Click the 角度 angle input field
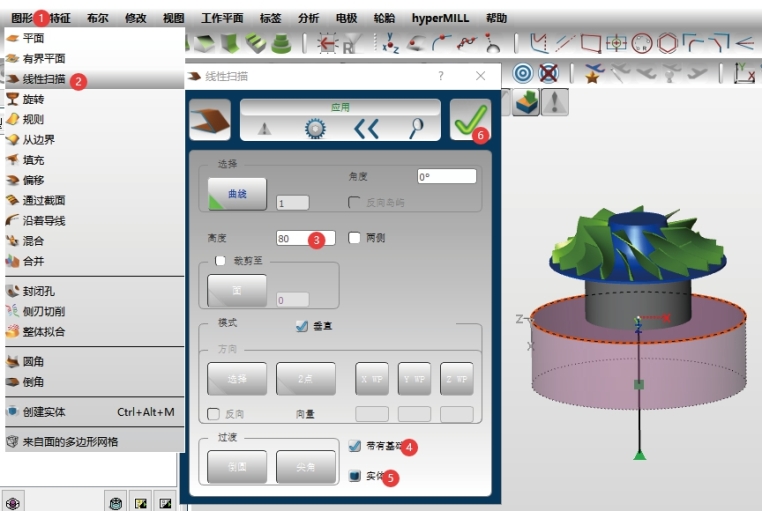This screenshot has width=762, height=511. pos(445,176)
